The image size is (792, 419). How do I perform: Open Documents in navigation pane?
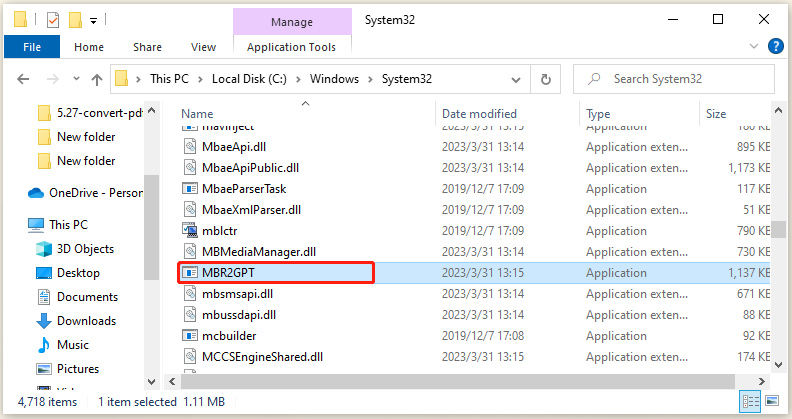[77, 297]
